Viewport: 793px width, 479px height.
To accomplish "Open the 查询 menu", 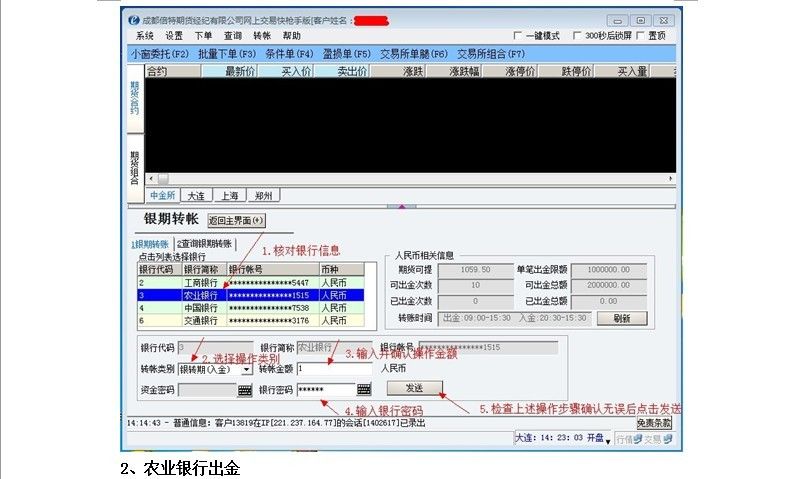I will click(x=232, y=36).
